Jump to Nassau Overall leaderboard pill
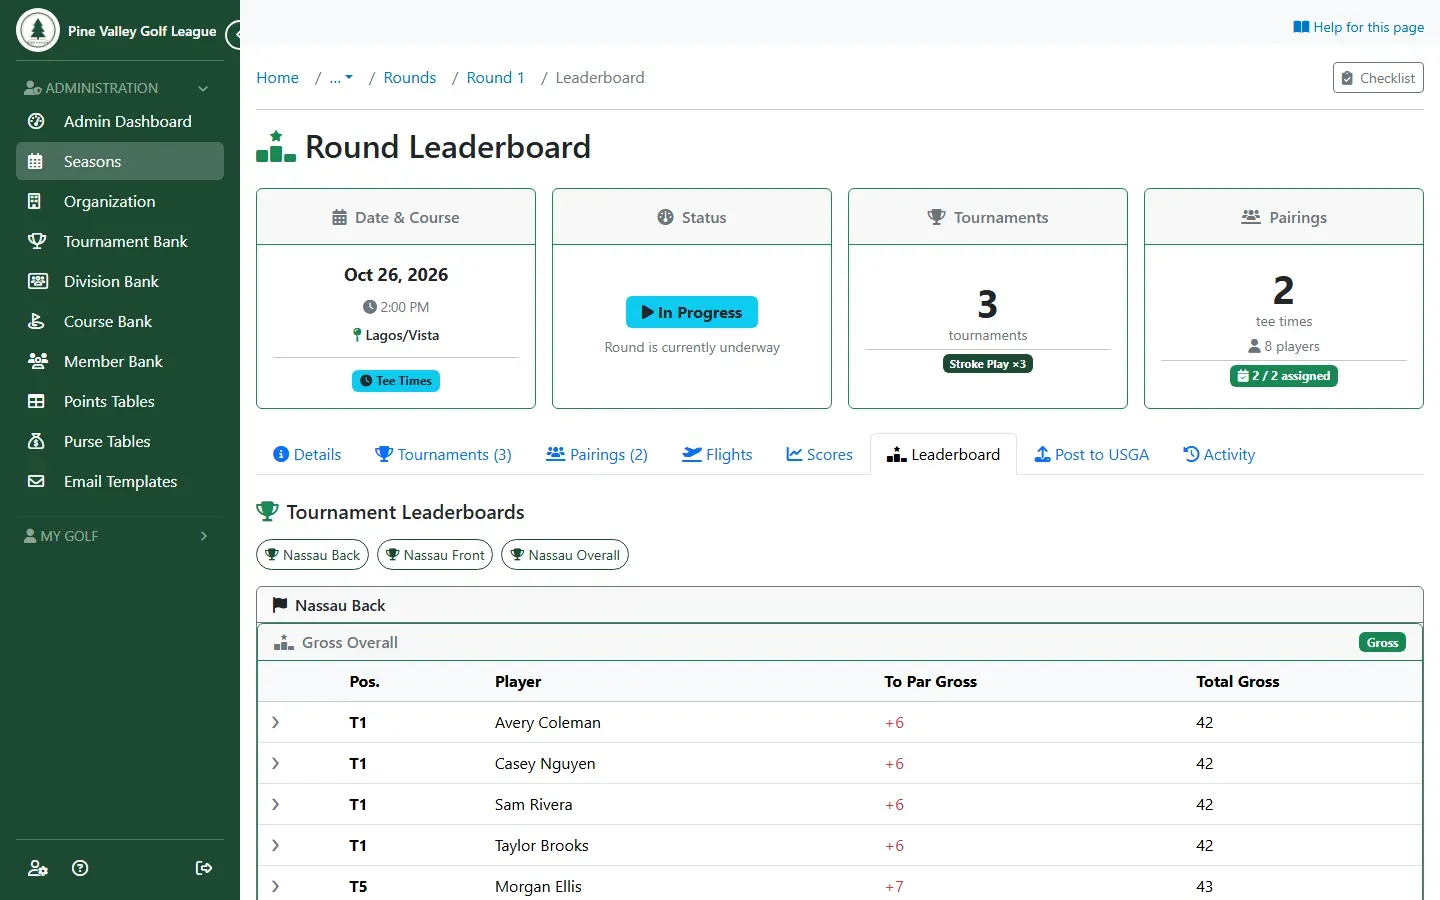Viewport: 1440px width, 900px height. 565,555
